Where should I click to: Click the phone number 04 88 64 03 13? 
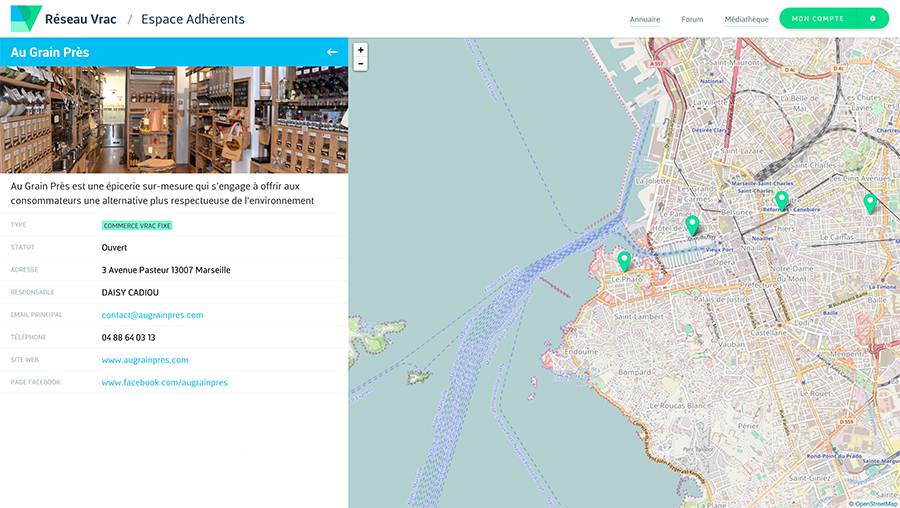pos(129,338)
